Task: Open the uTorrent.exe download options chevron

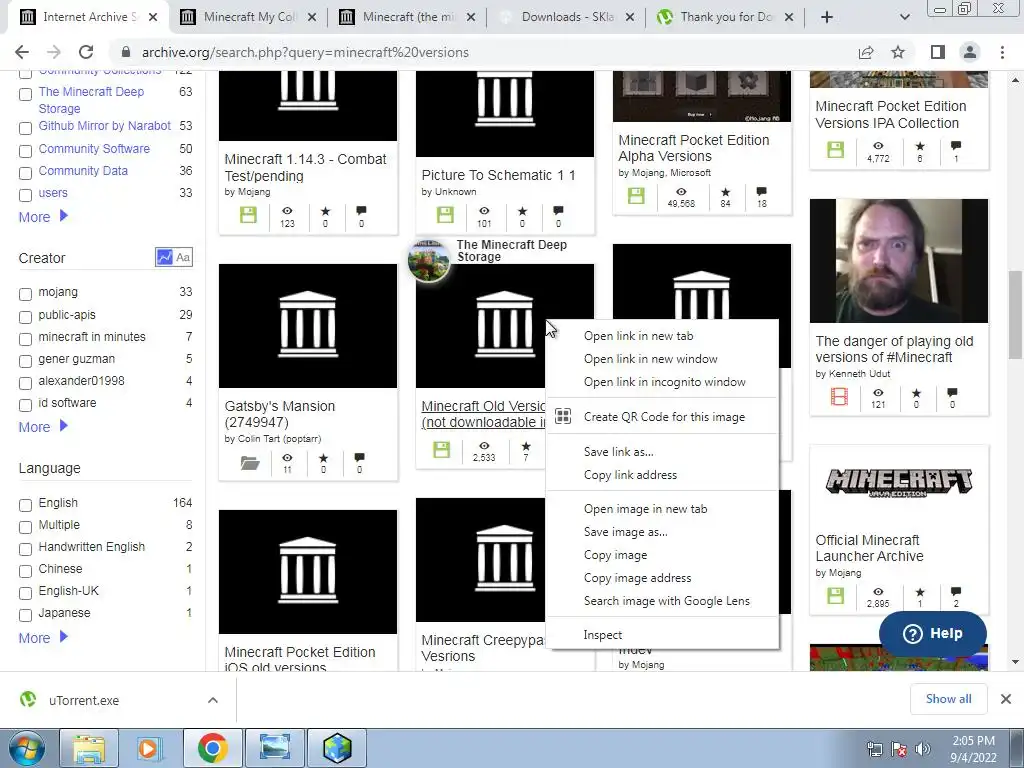Action: click(x=213, y=700)
